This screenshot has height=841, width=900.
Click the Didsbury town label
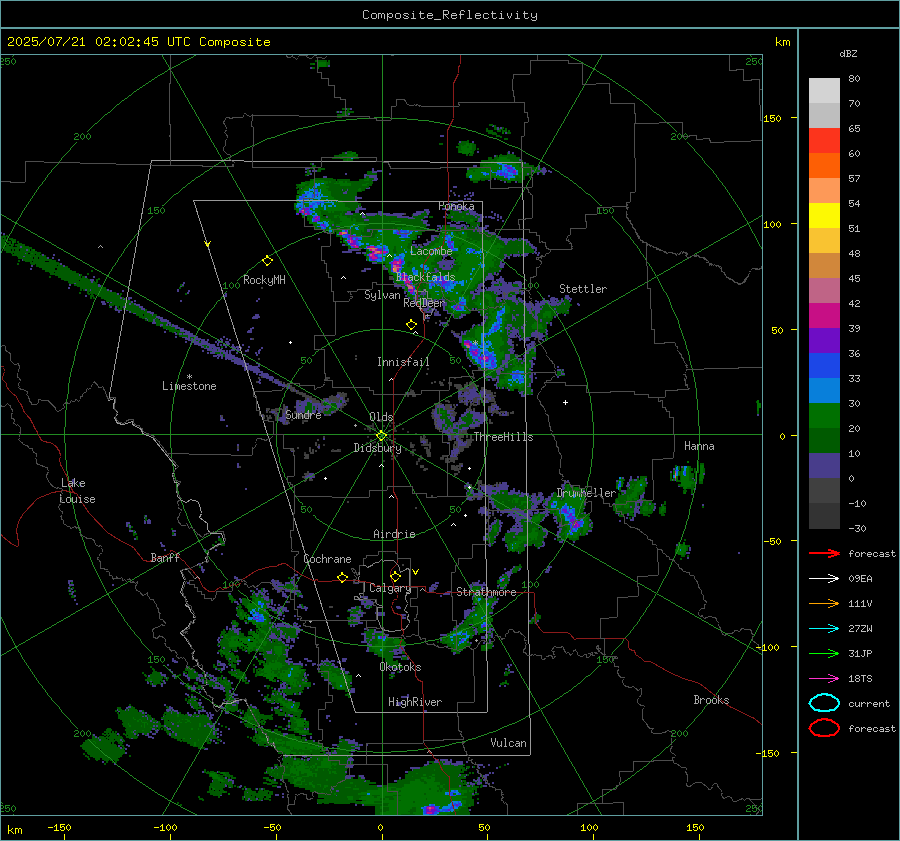tap(377, 448)
